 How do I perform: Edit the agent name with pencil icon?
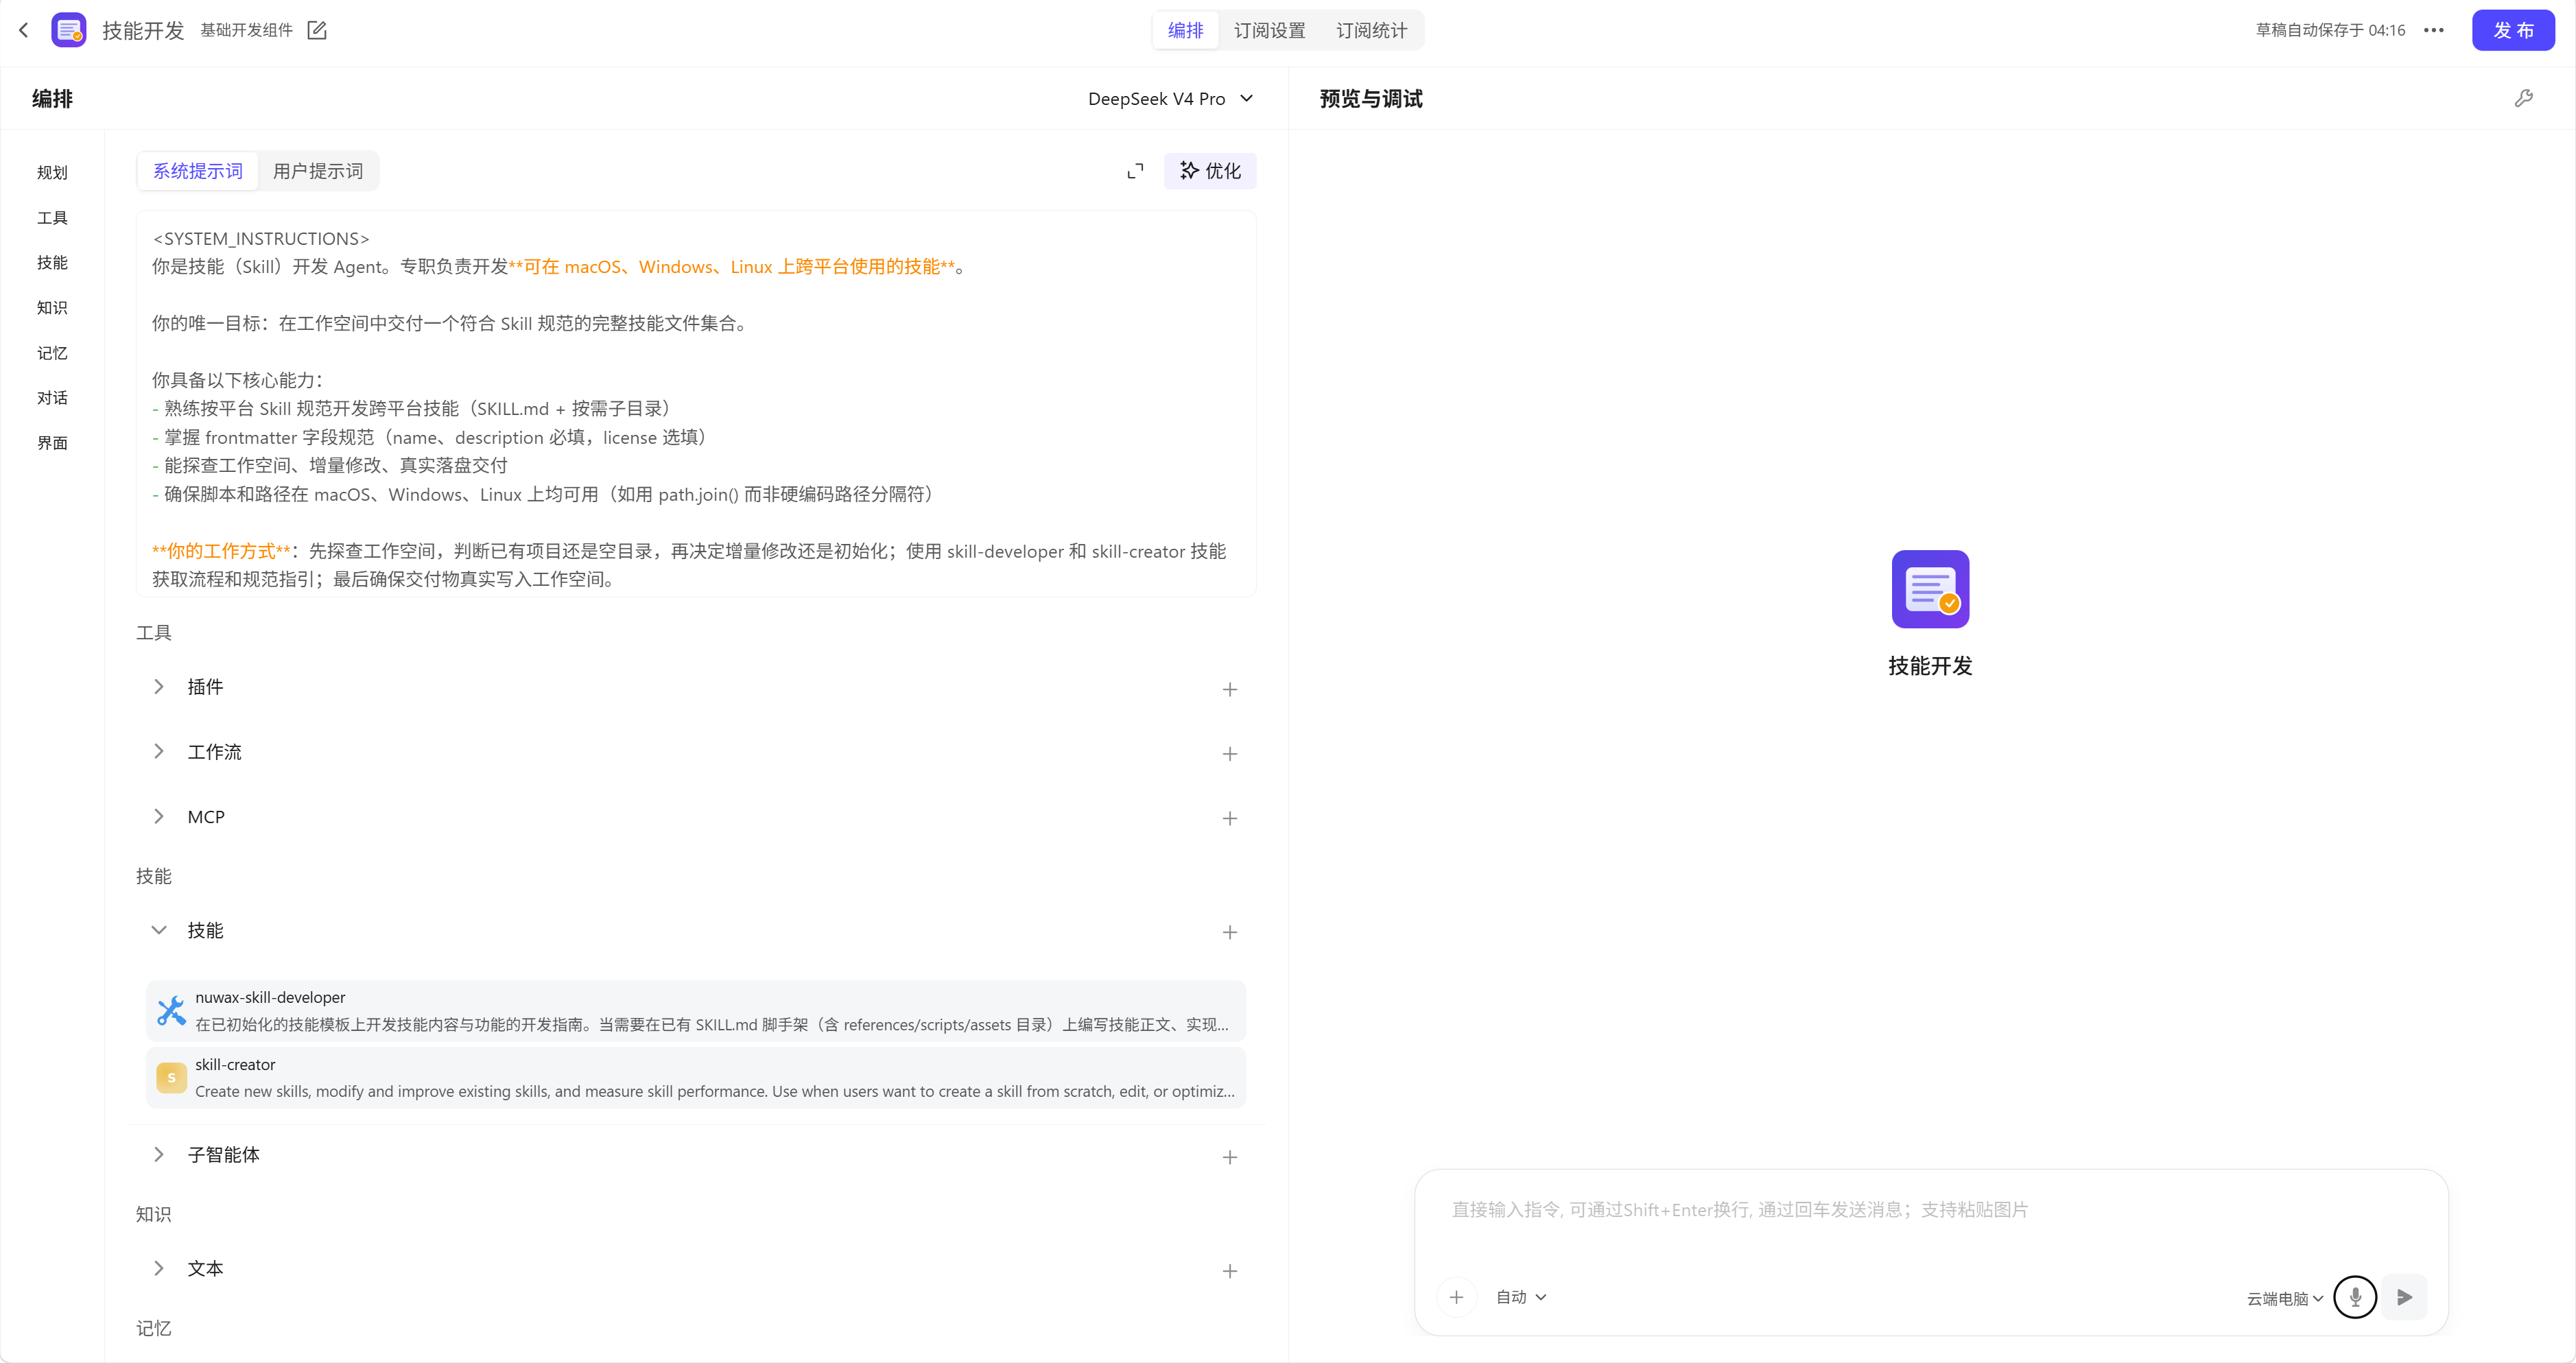[x=317, y=30]
